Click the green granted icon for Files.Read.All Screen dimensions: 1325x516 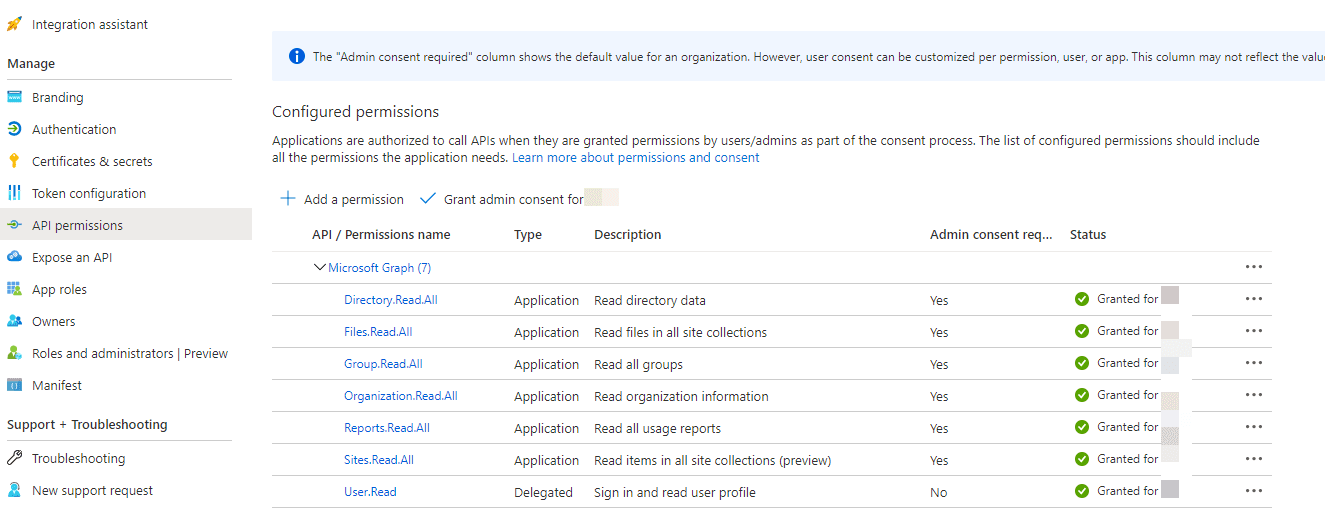pos(1082,331)
